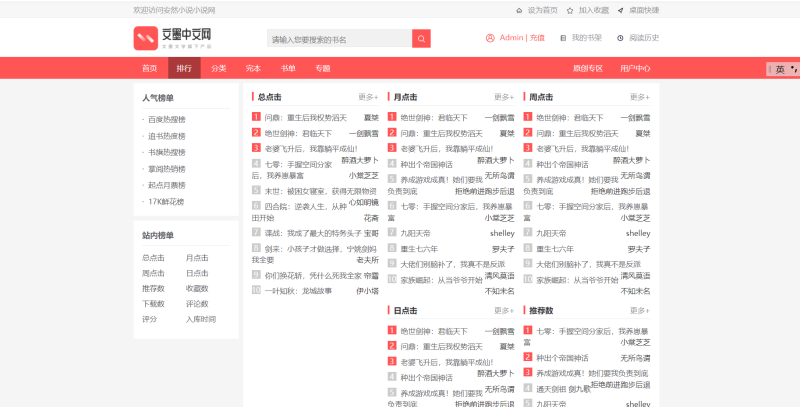Open the 书单 navigation tab
The width and height of the screenshot is (800, 407).
[x=288, y=68]
